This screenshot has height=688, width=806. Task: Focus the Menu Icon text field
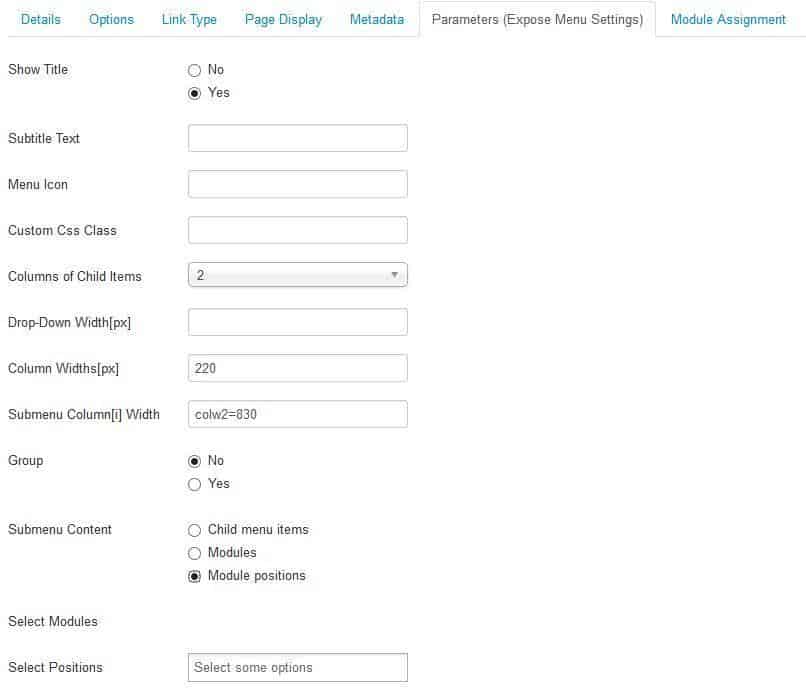point(297,184)
